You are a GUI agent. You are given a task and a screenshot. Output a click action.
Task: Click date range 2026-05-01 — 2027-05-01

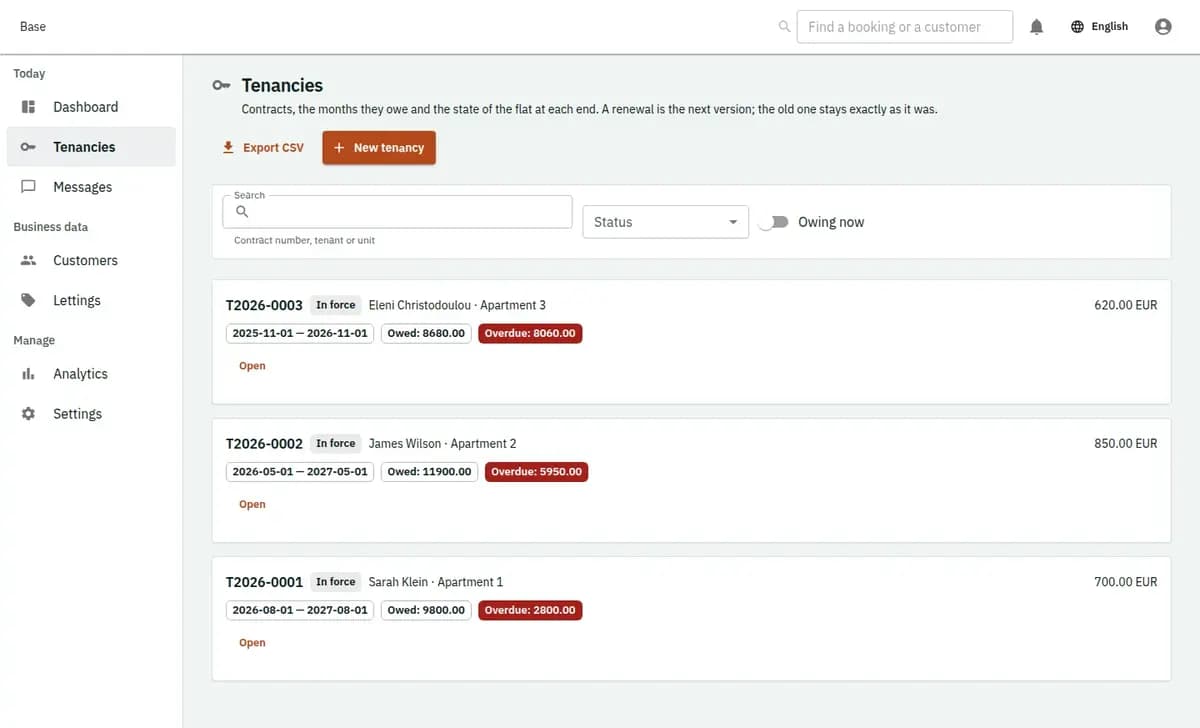[300, 472]
